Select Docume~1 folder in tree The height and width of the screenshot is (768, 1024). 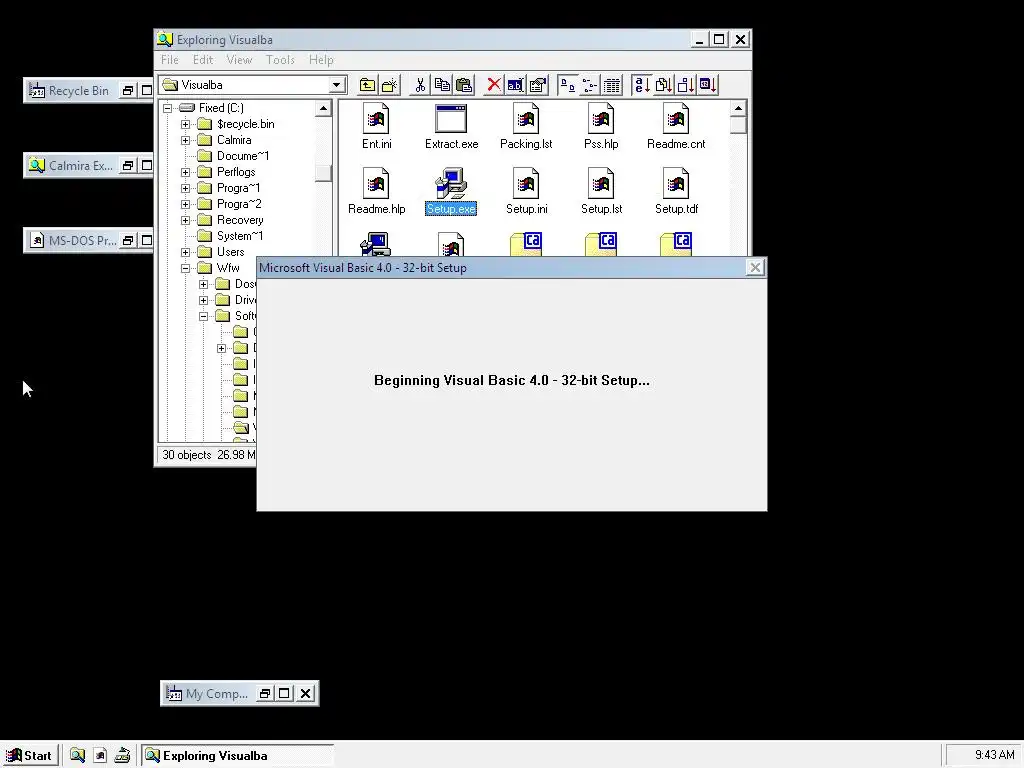pos(242,156)
